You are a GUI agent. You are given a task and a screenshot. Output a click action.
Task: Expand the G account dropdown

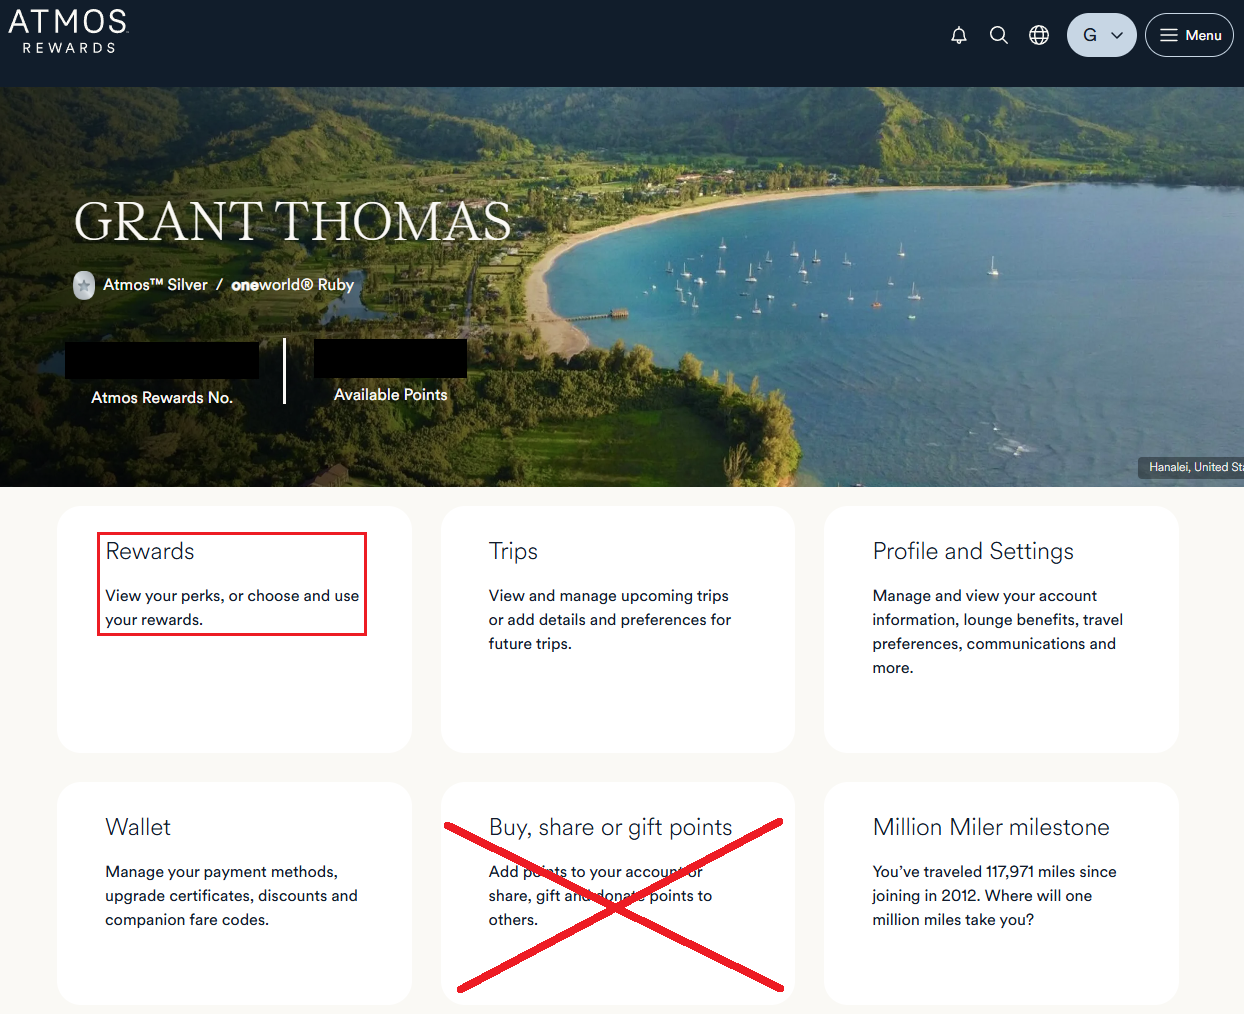pos(1101,35)
